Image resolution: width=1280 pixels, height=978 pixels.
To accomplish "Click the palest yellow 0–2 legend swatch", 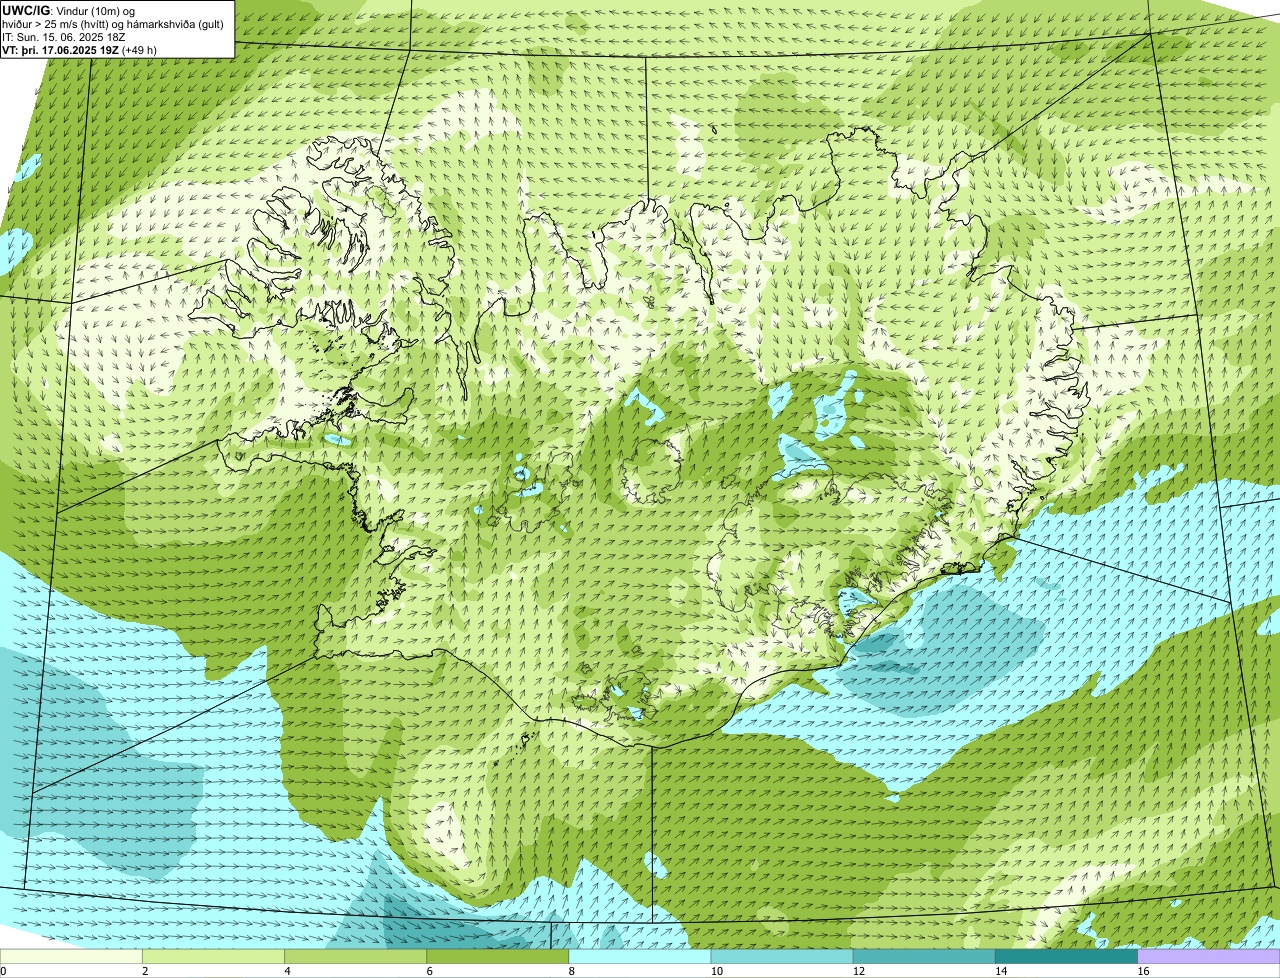I will click(72, 957).
